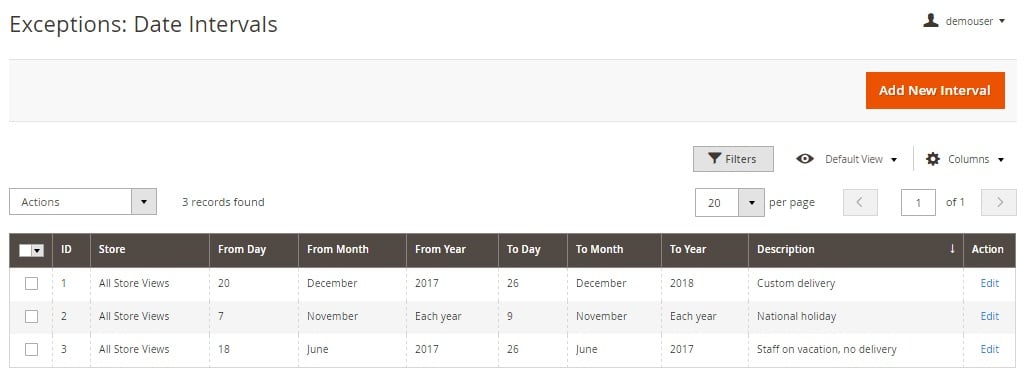Select the National holiday row checkbox
The width and height of the screenshot is (1027, 377).
pos(31,316)
